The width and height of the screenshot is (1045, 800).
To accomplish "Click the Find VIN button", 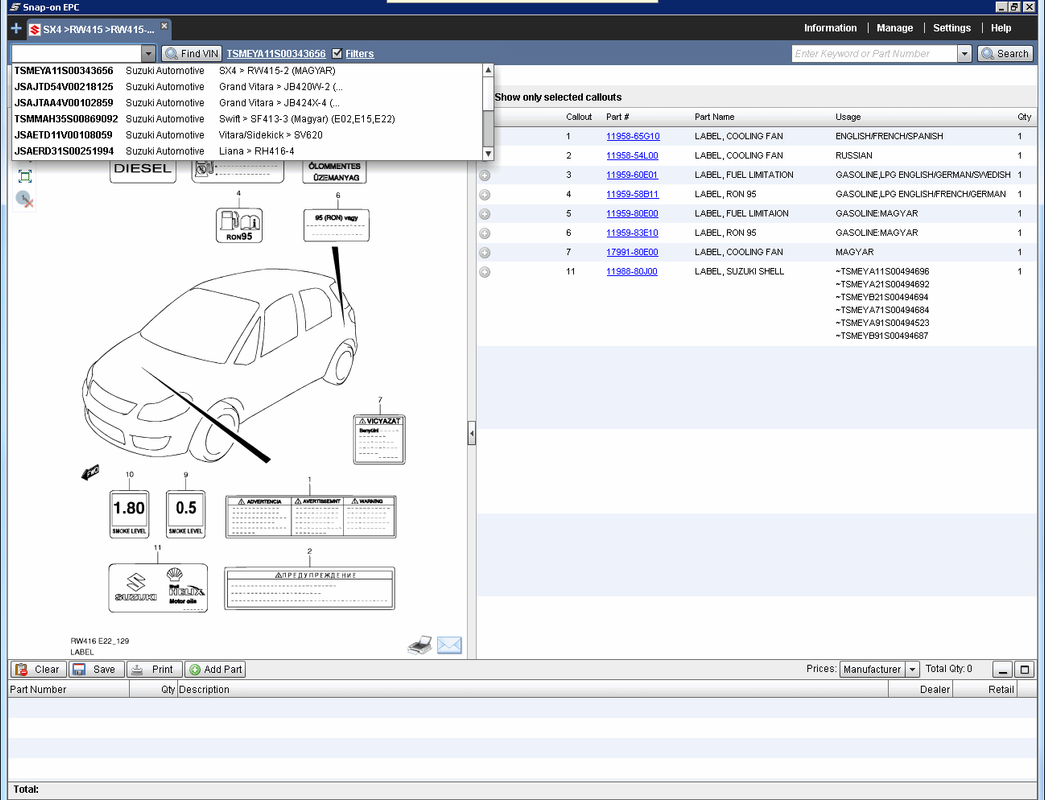I will pos(192,54).
